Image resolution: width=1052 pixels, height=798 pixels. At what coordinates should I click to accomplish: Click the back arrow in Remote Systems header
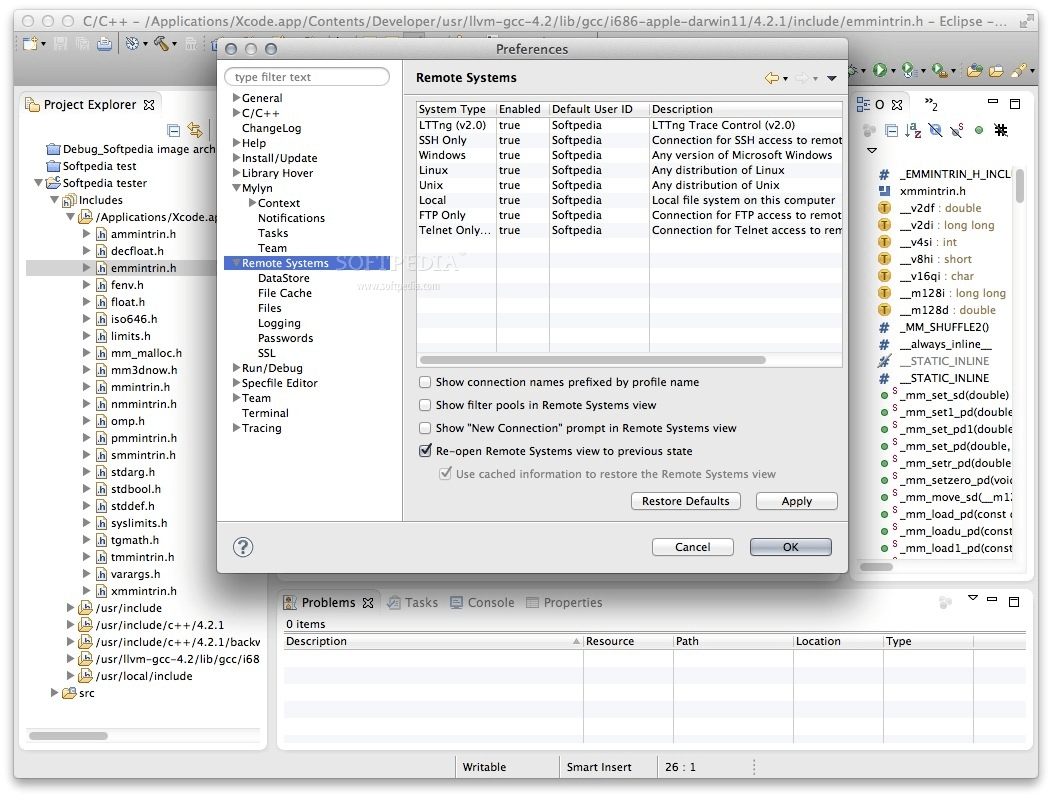[x=772, y=78]
